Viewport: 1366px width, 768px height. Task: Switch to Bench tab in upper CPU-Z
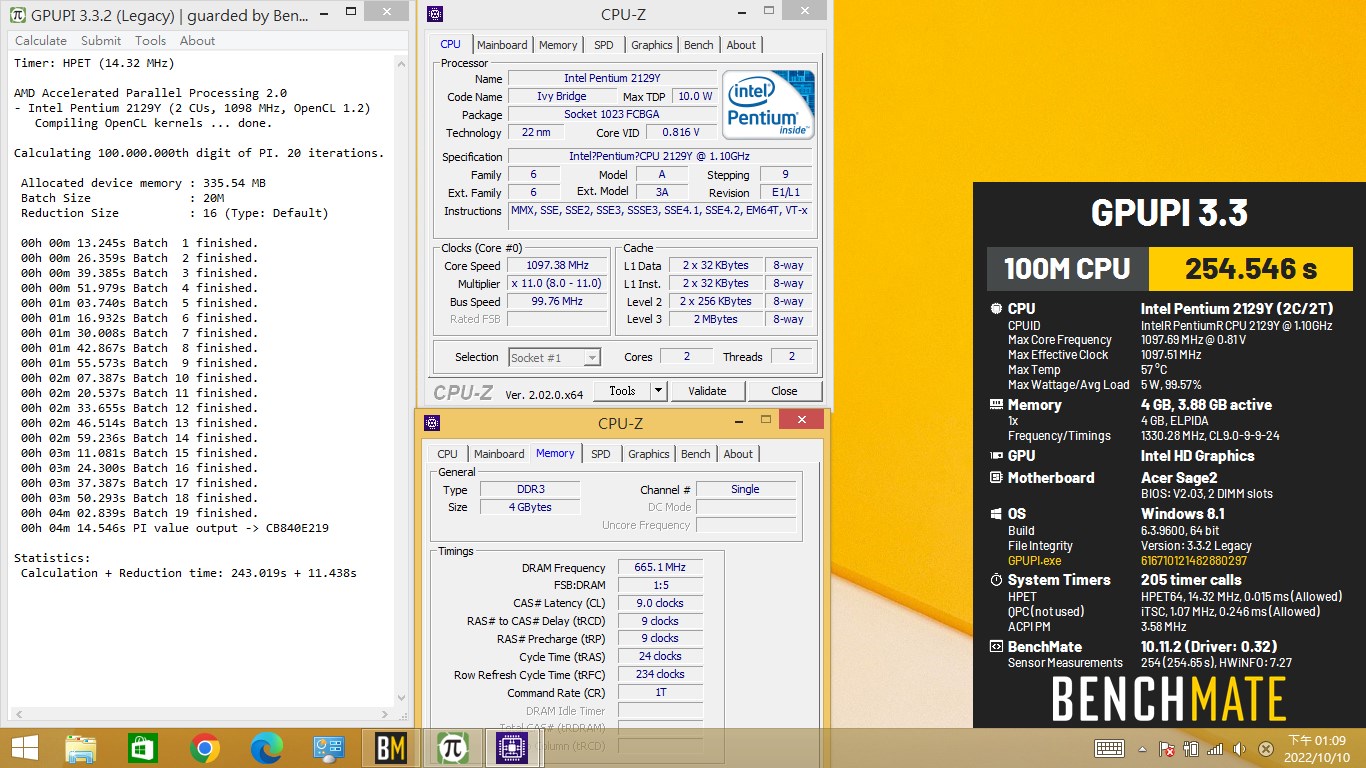pos(699,45)
